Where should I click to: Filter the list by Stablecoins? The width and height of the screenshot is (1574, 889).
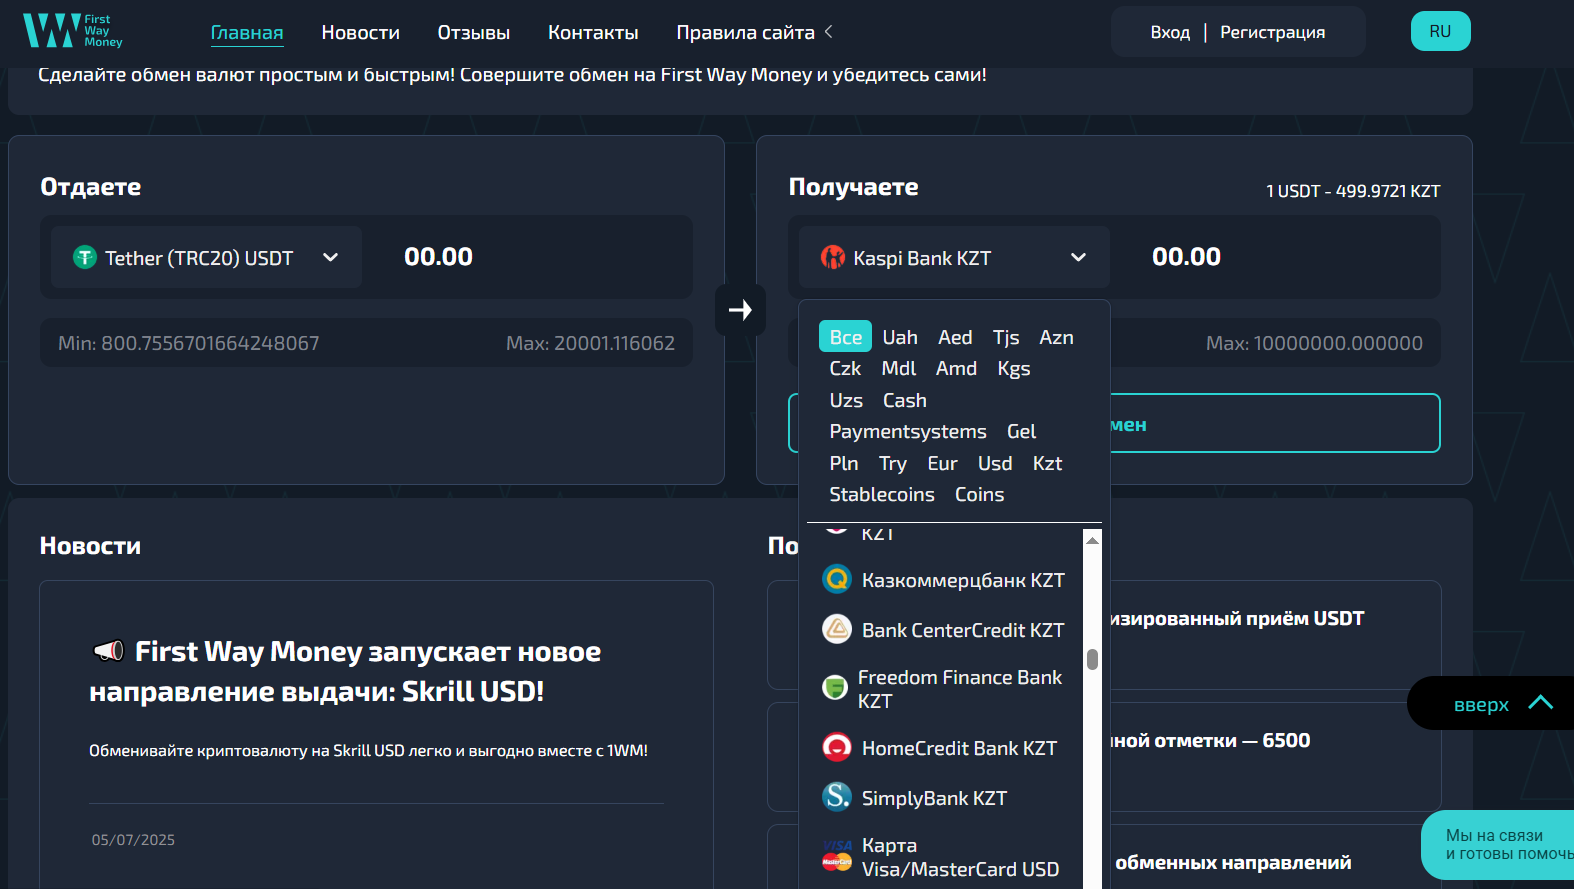(881, 494)
